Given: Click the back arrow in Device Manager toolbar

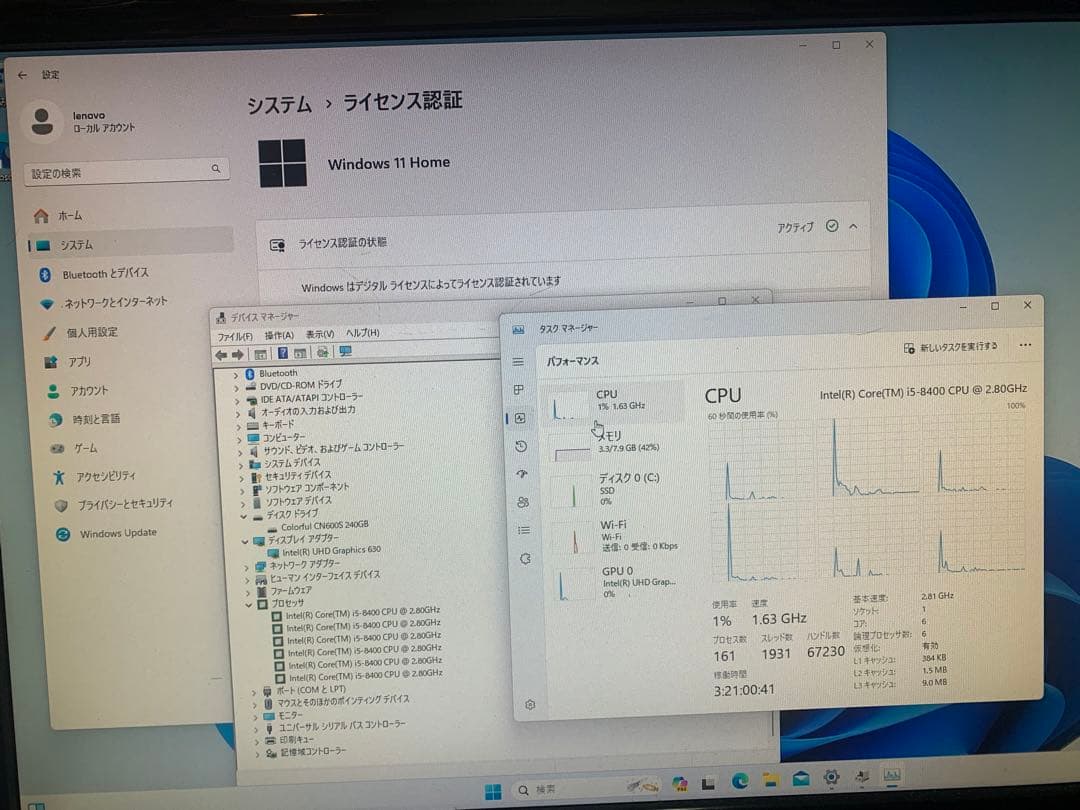Looking at the screenshot, I should [220, 352].
